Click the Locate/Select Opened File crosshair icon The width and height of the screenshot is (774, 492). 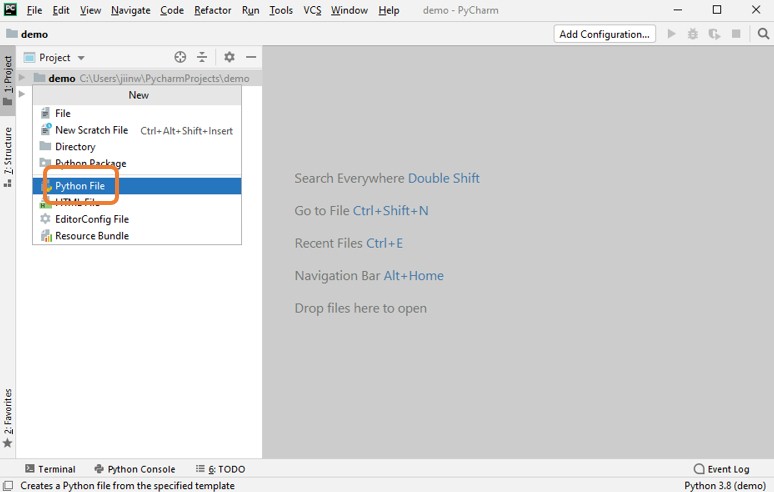(x=180, y=57)
